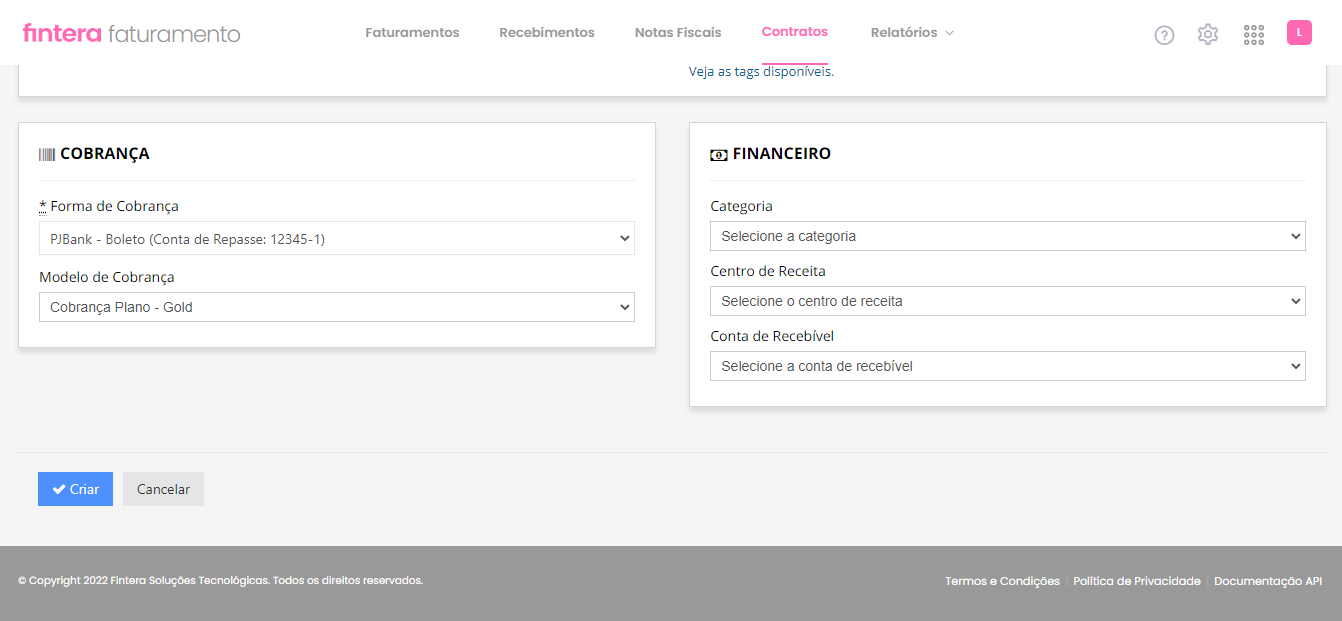Cancel with the Cancelar button

[163, 489]
